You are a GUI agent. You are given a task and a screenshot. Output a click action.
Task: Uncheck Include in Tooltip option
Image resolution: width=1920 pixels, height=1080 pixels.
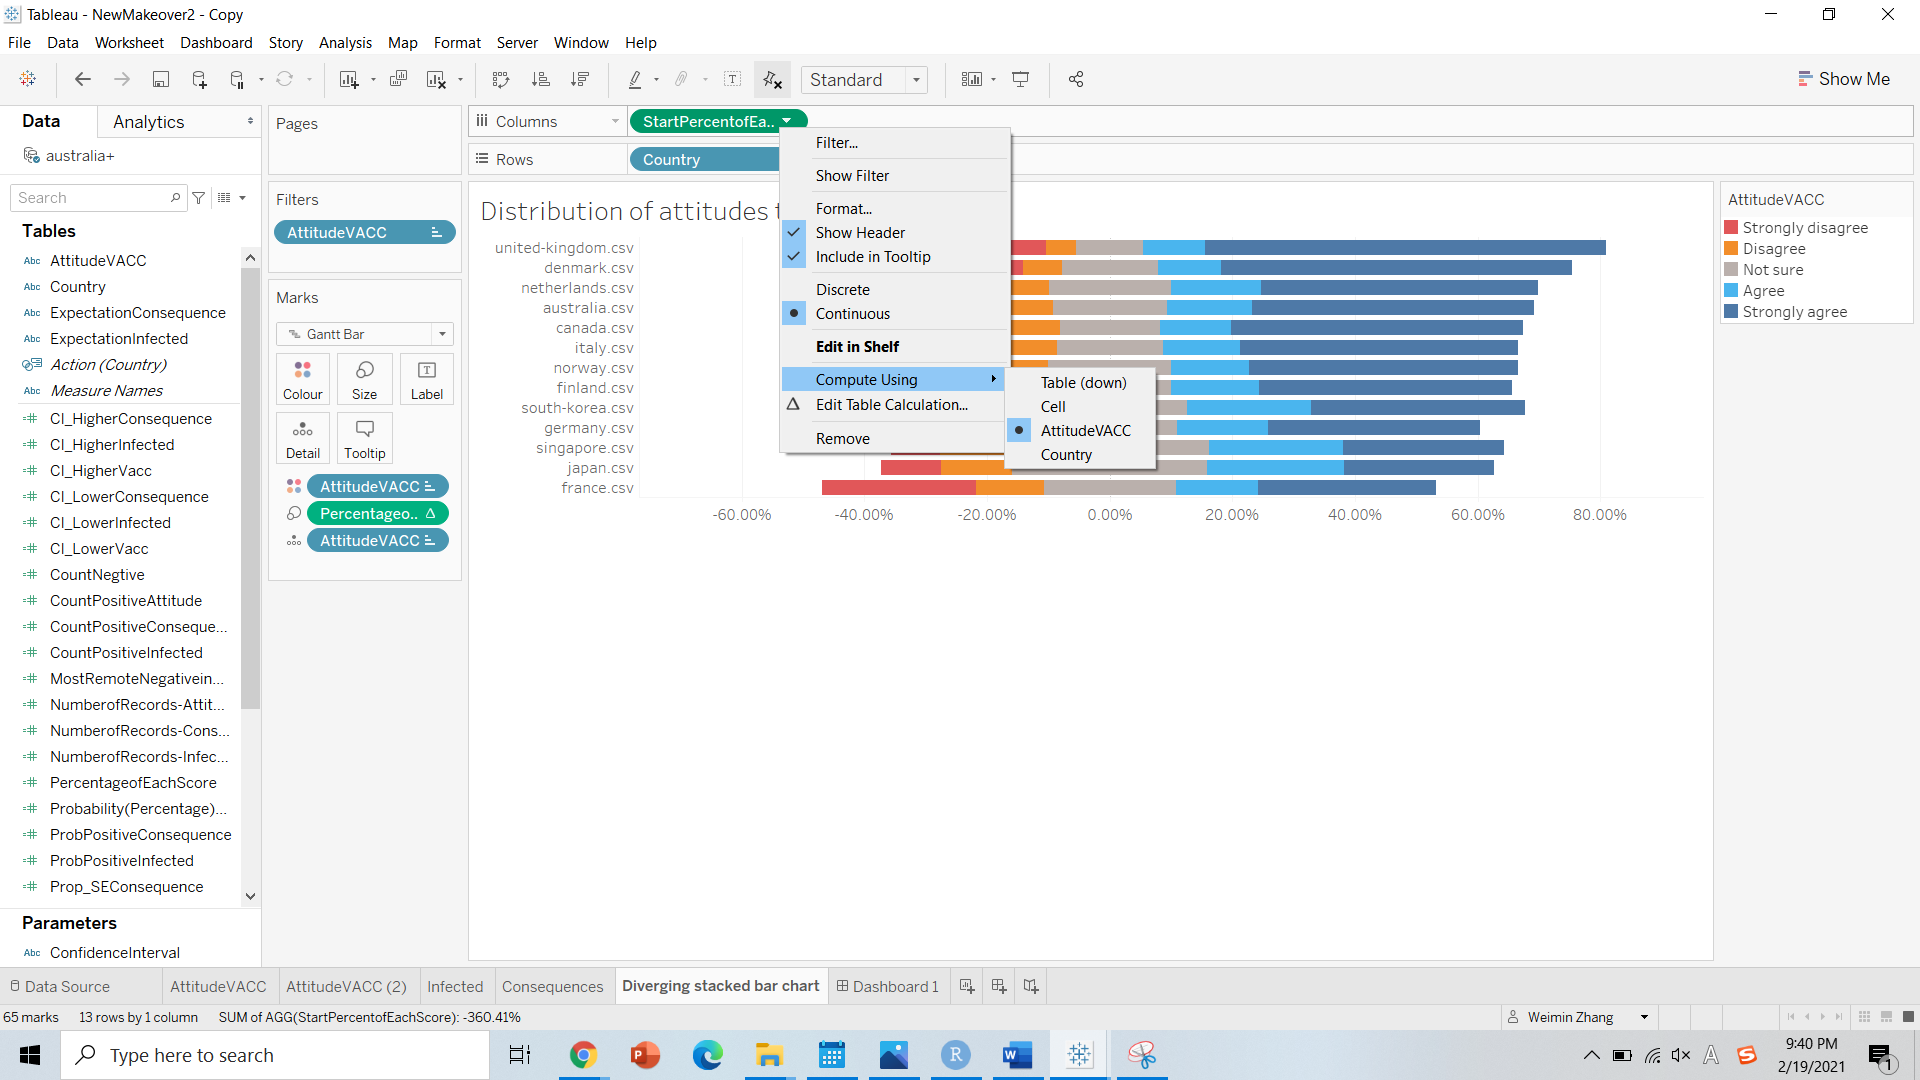872,256
